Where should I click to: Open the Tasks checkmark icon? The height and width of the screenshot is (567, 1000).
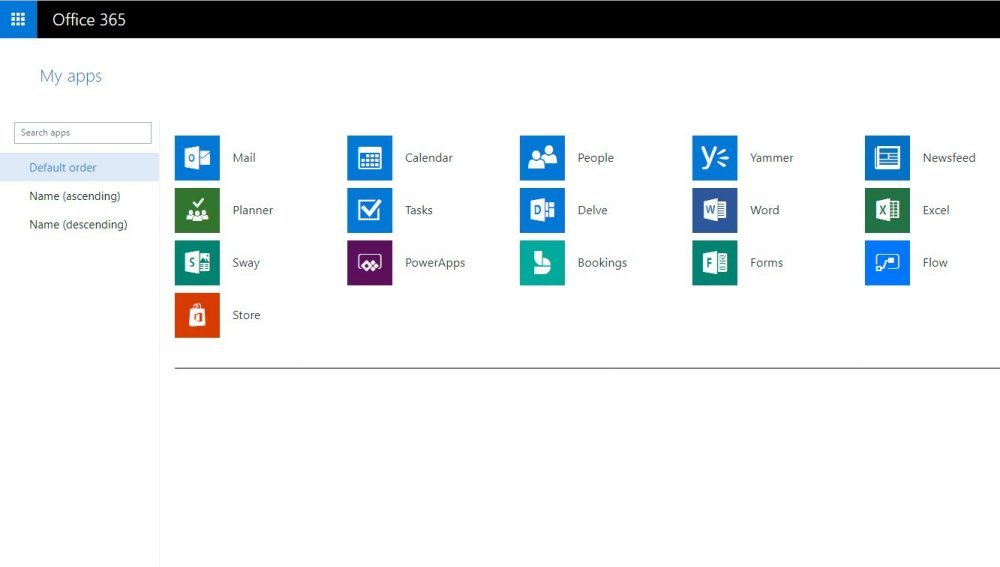(x=370, y=210)
